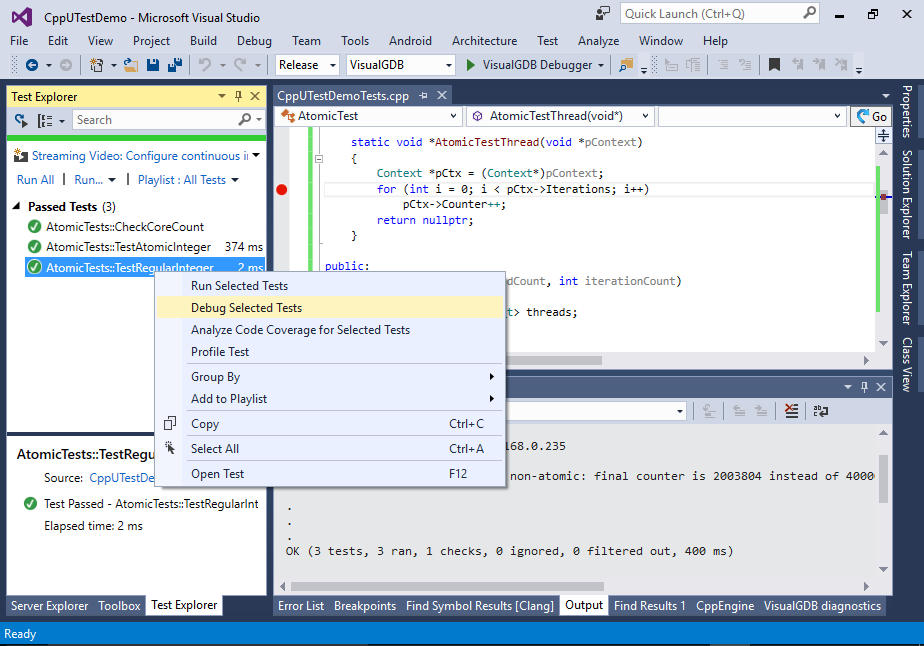Click the Go button in navigation bar
The width and height of the screenshot is (924, 646).
(871, 116)
